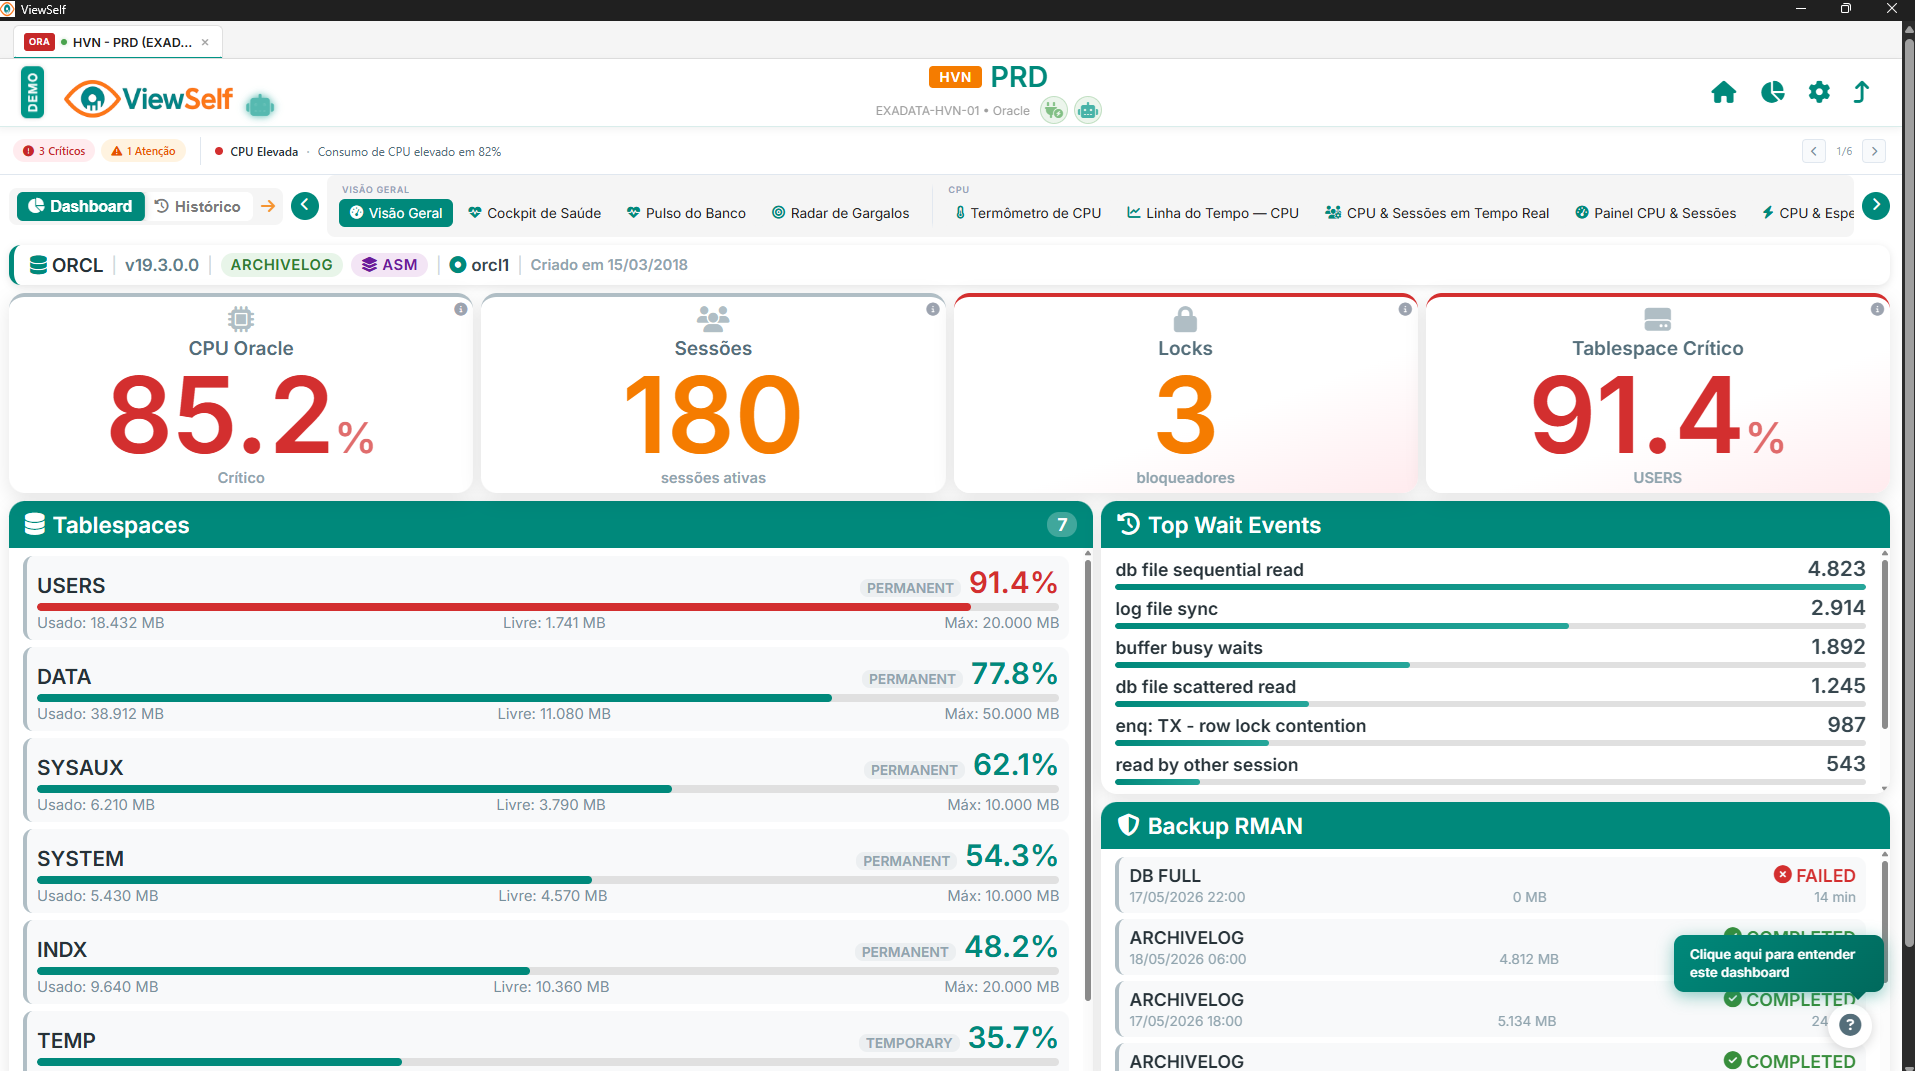Click the info icon on Tablespace Crítico card
Screen dimensions: 1915x1071
[1877, 309]
